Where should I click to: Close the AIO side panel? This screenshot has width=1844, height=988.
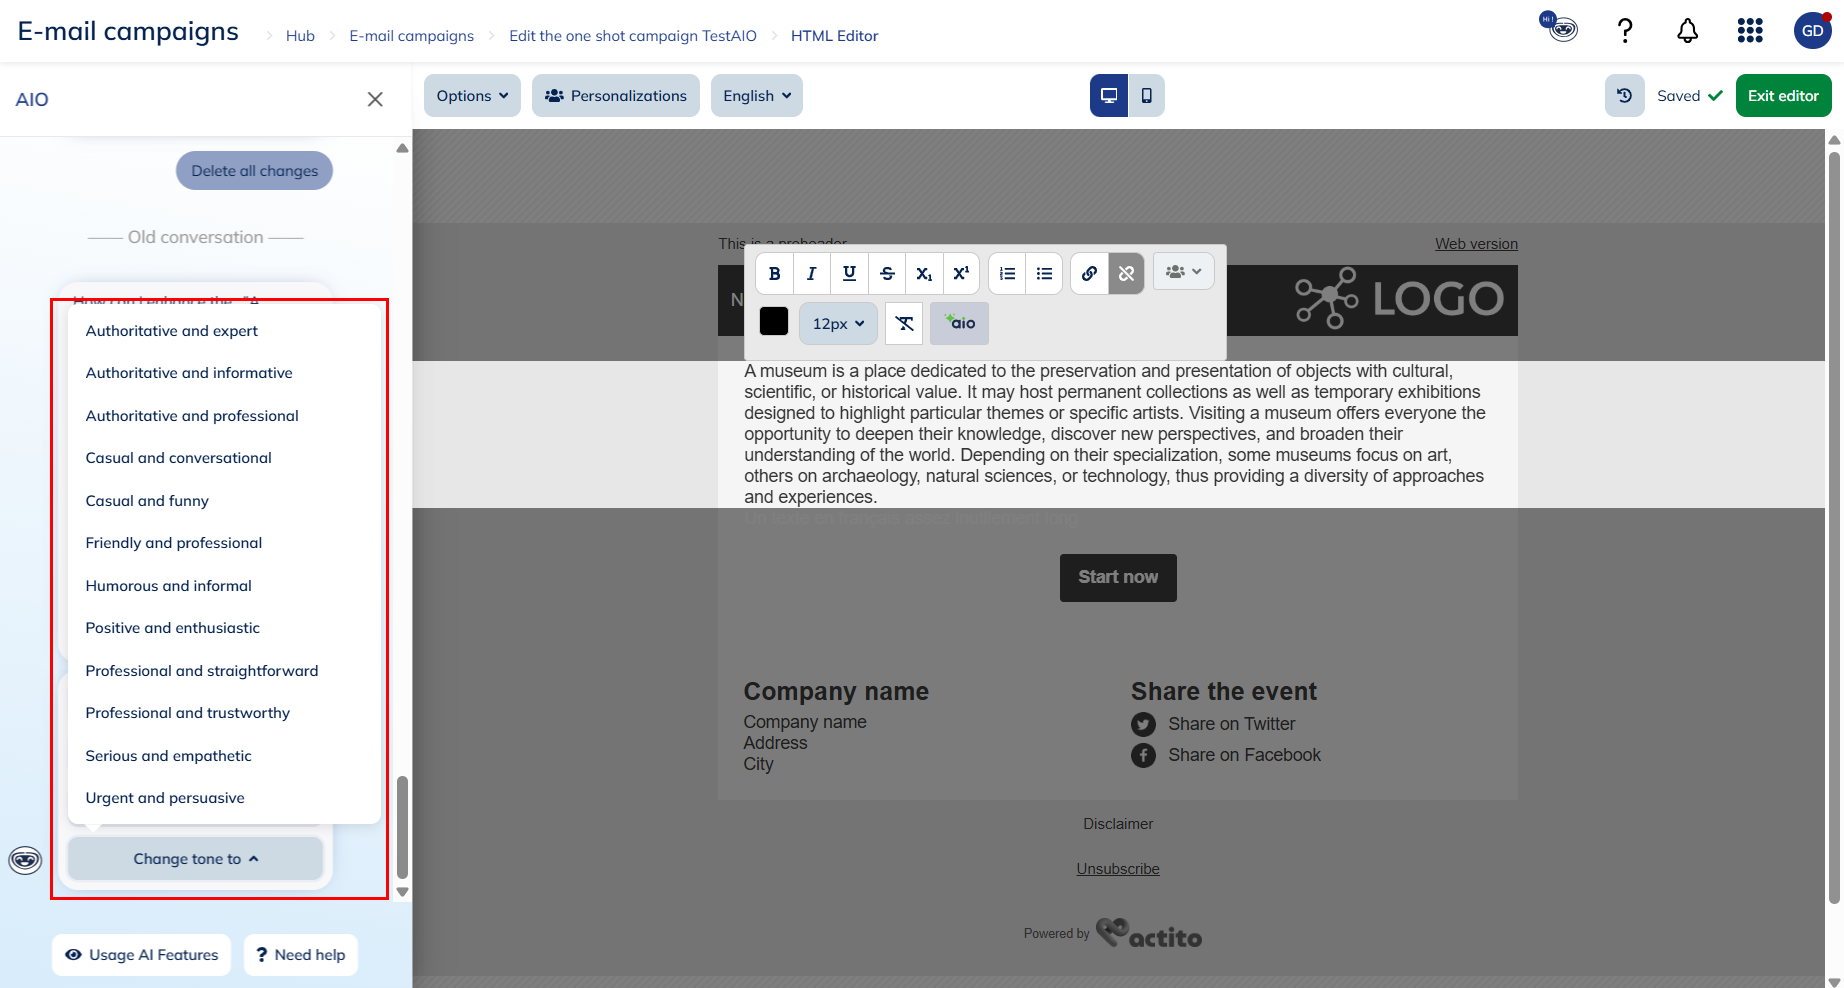click(375, 99)
